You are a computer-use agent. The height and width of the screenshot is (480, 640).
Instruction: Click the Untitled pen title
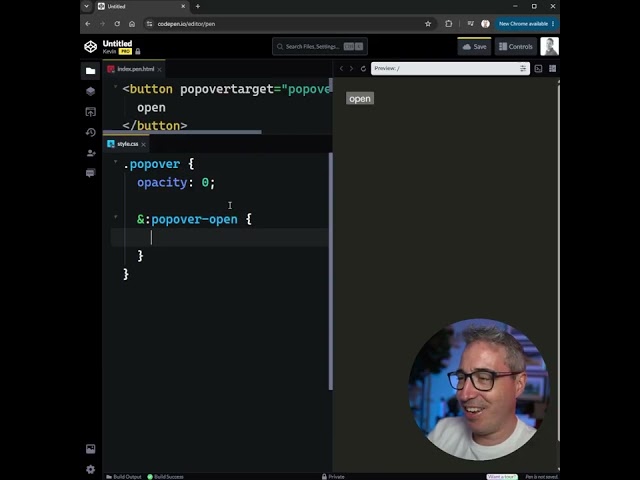(117, 43)
